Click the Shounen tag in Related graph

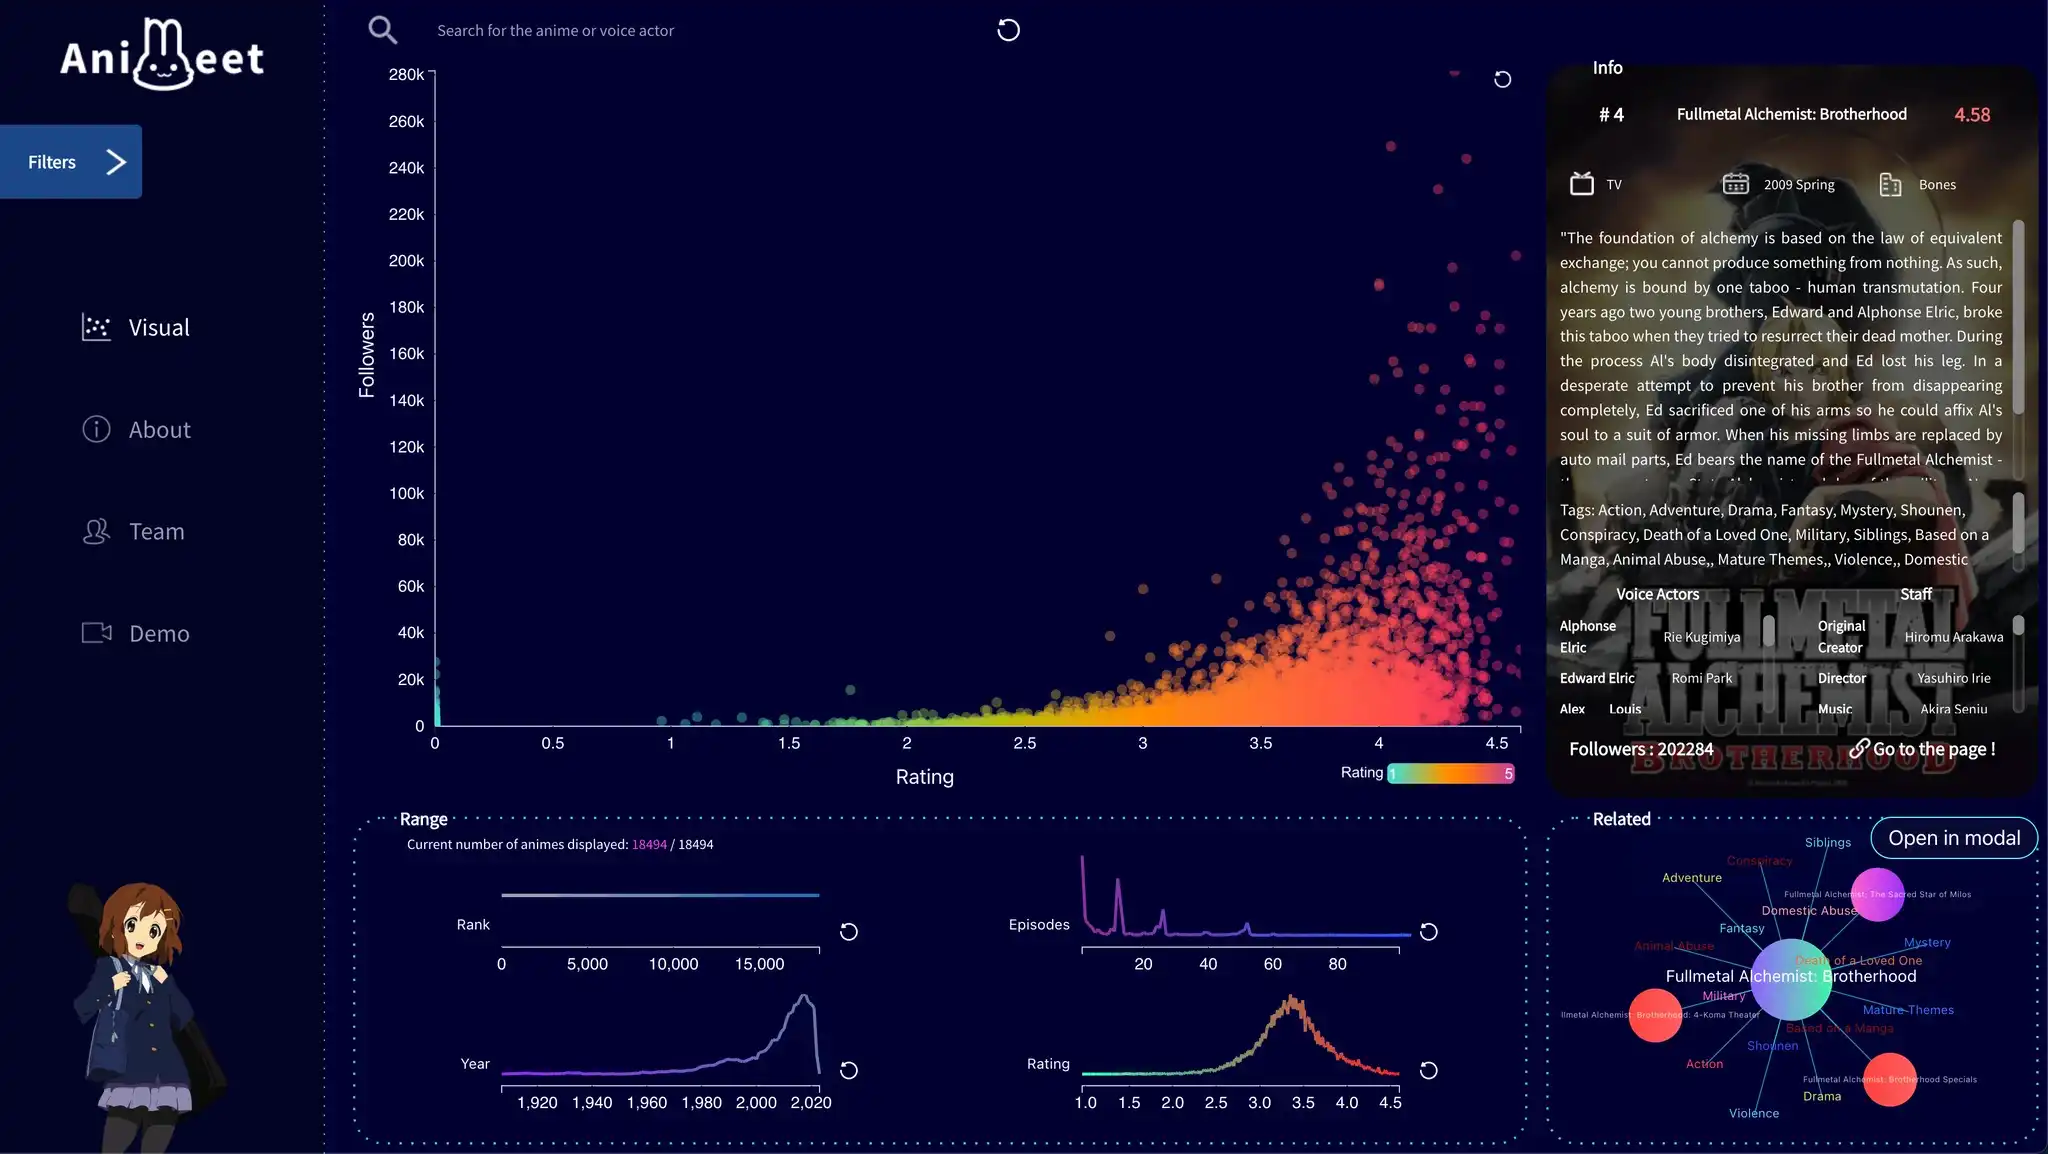[1772, 1046]
